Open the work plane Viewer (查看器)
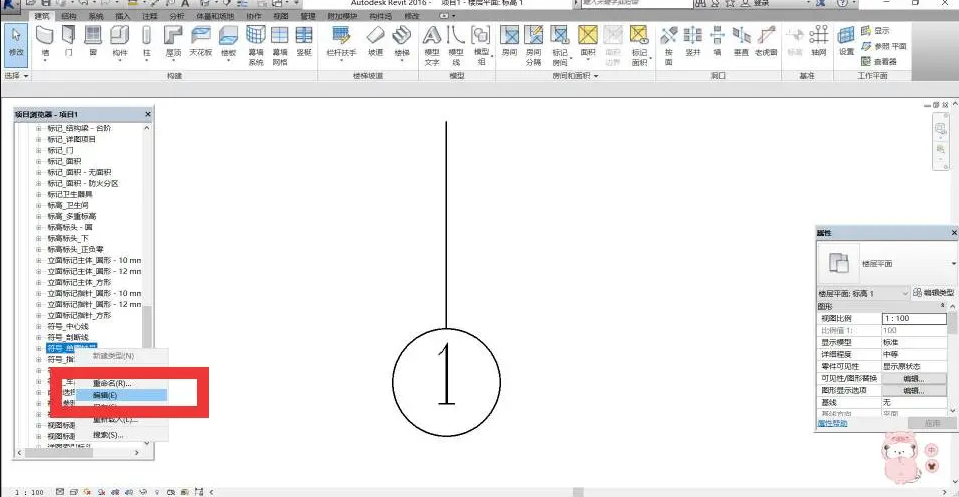This screenshot has height=497, width=959. click(879, 61)
